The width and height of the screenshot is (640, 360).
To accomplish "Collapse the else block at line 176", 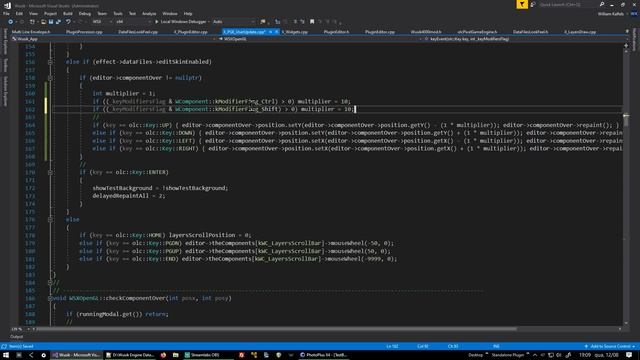I will 50,220.
